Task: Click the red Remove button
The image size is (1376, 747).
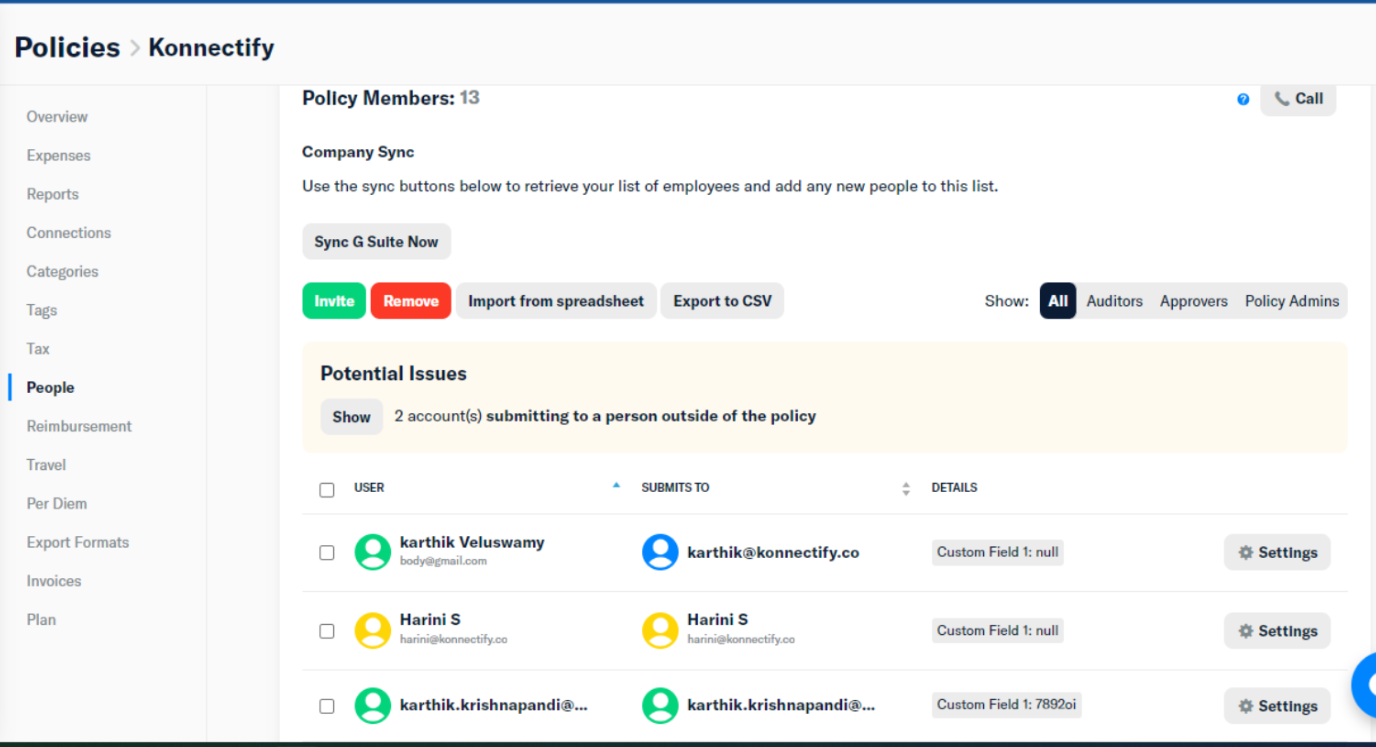Action: point(411,301)
